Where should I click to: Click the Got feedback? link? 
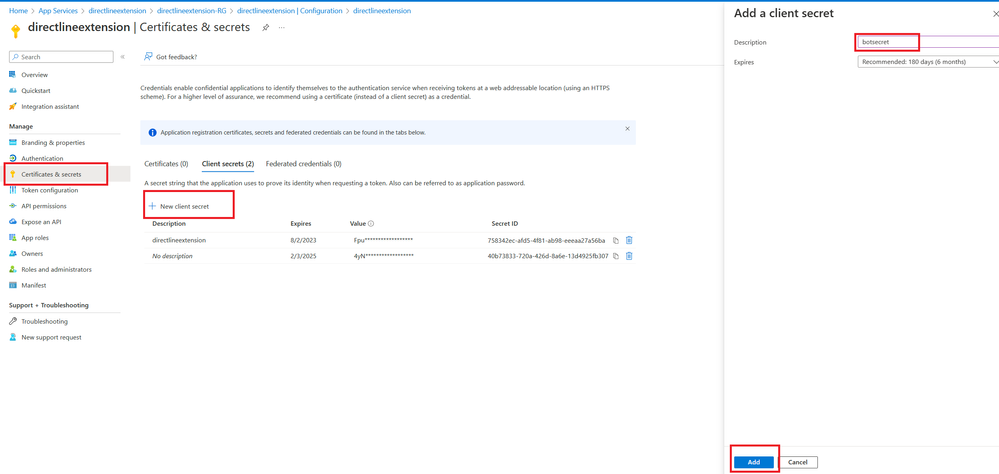click(x=176, y=57)
